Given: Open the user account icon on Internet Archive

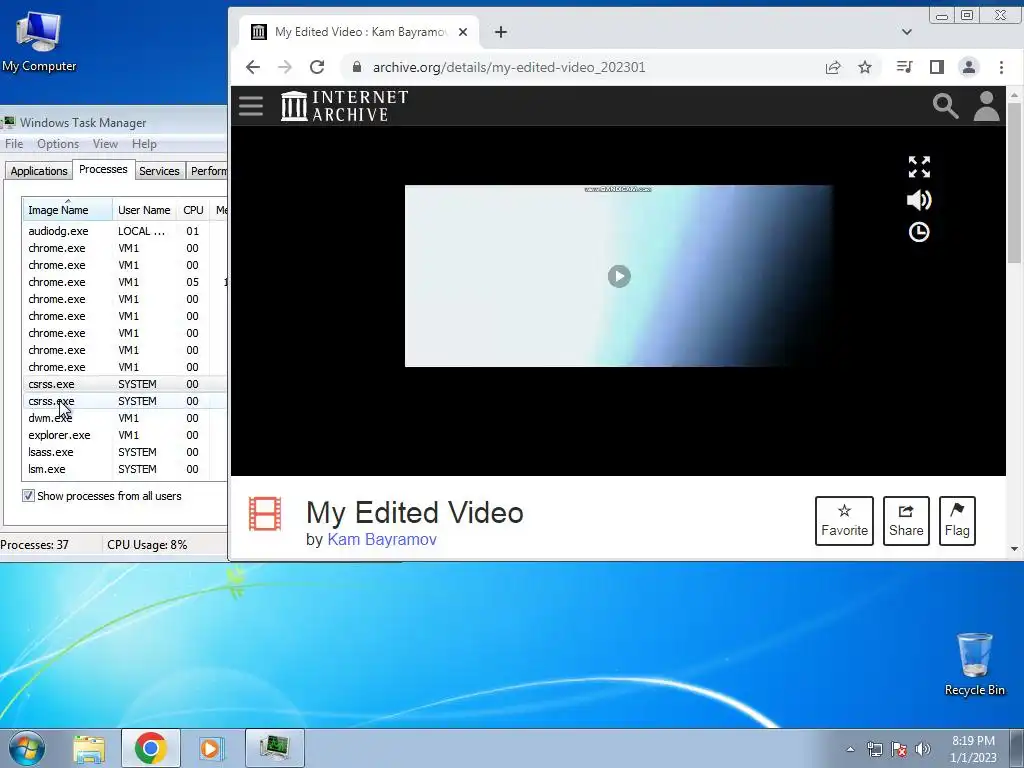Looking at the screenshot, I should click(x=986, y=106).
